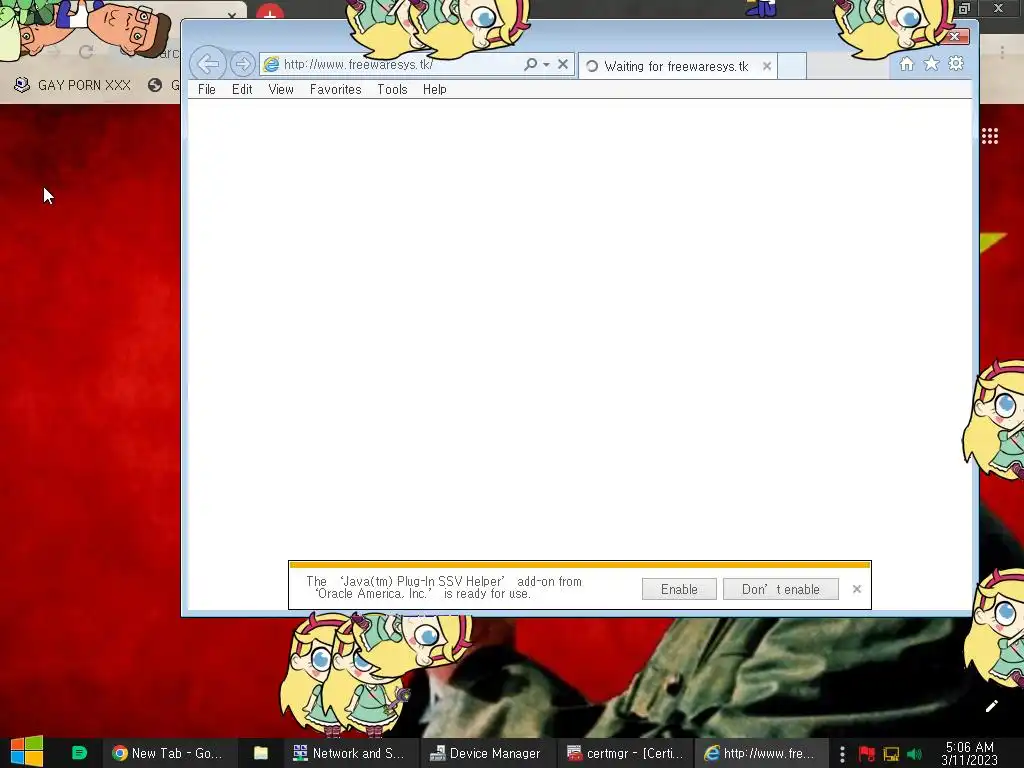Open the Edit menu
The width and height of the screenshot is (1024, 768).
point(242,89)
